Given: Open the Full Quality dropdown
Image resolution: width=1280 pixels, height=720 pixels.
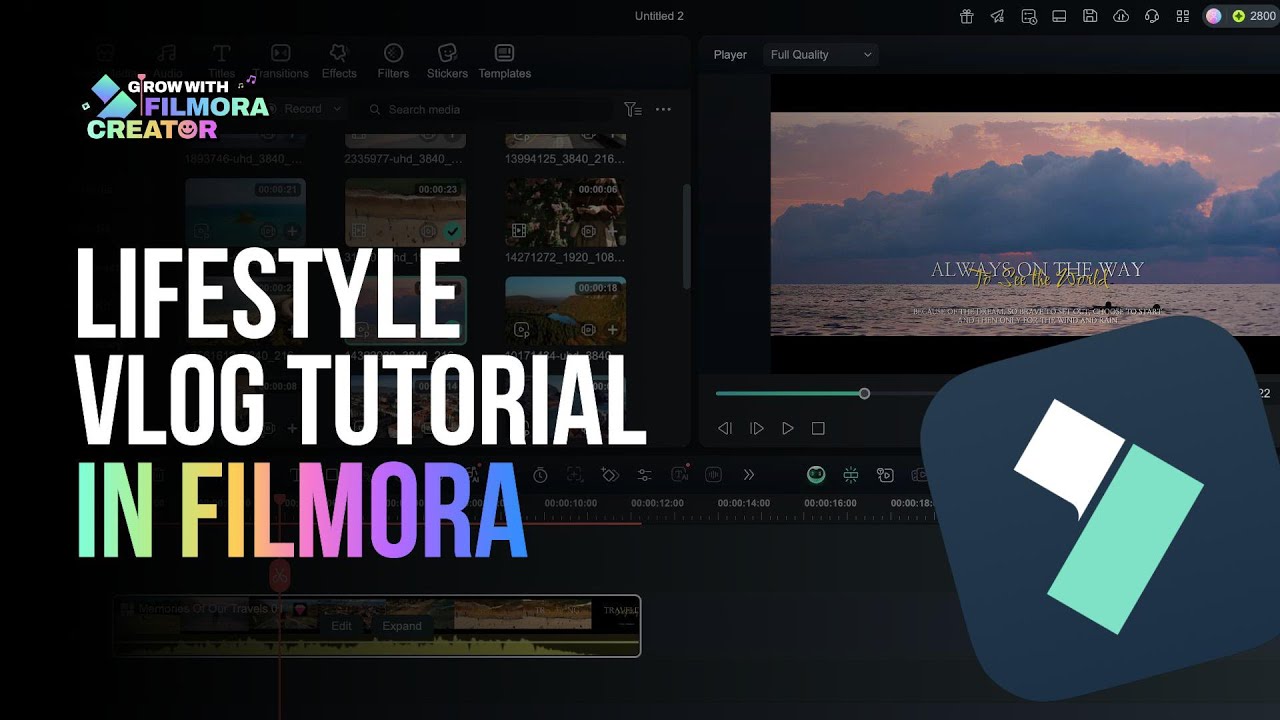Looking at the screenshot, I should (x=820, y=55).
